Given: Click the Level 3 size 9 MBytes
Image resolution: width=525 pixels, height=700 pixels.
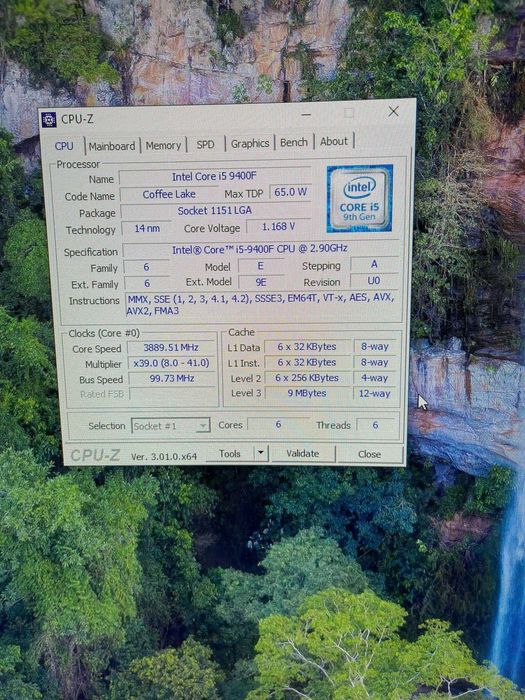Looking at the screenshot, I should [x=307, y=393].
